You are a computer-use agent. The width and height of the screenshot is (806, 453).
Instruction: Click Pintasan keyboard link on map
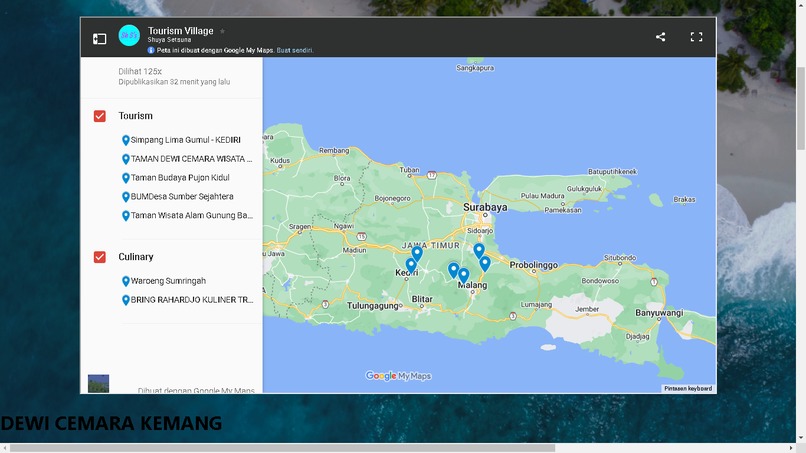tap(688, 389)
